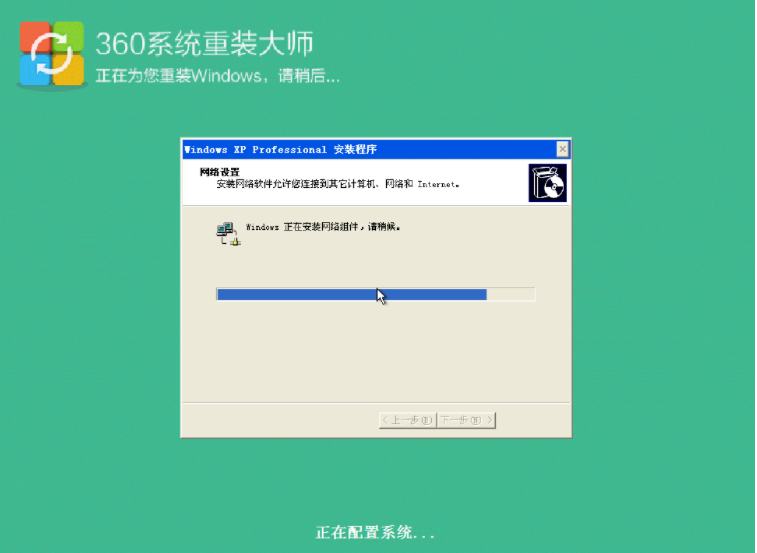Click the network install progress bar
The image size is (757, 553).
tap(376, 294)
